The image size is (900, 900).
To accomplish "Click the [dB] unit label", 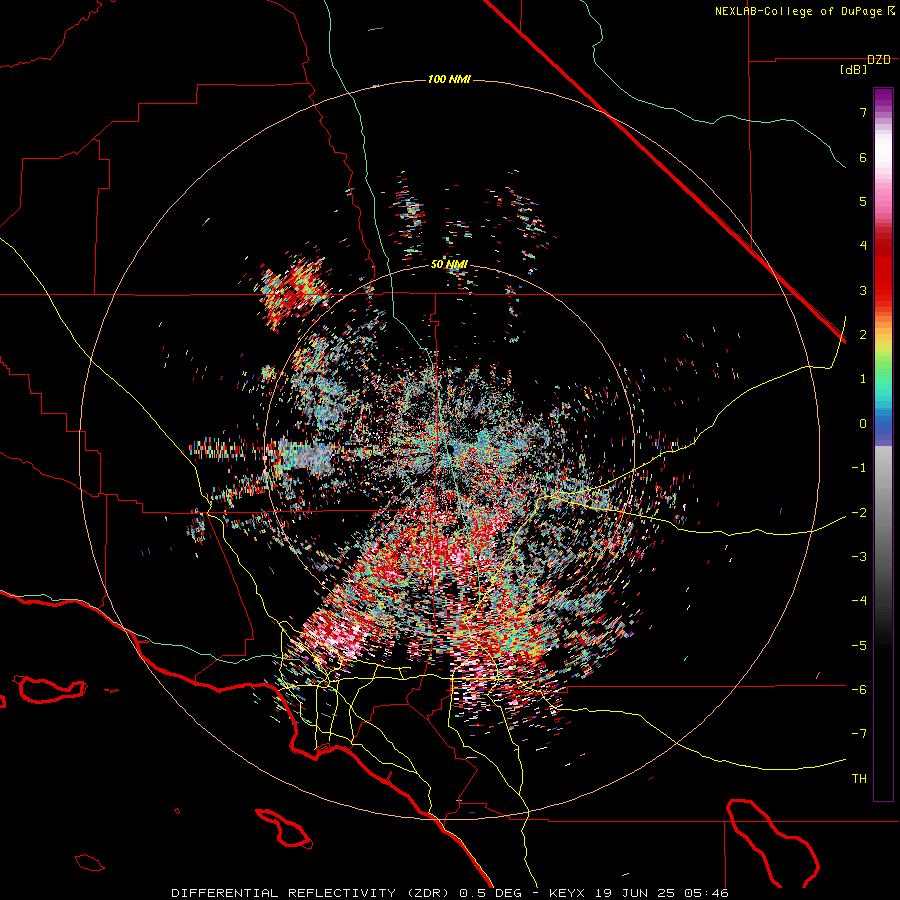I will click(853, 70).
